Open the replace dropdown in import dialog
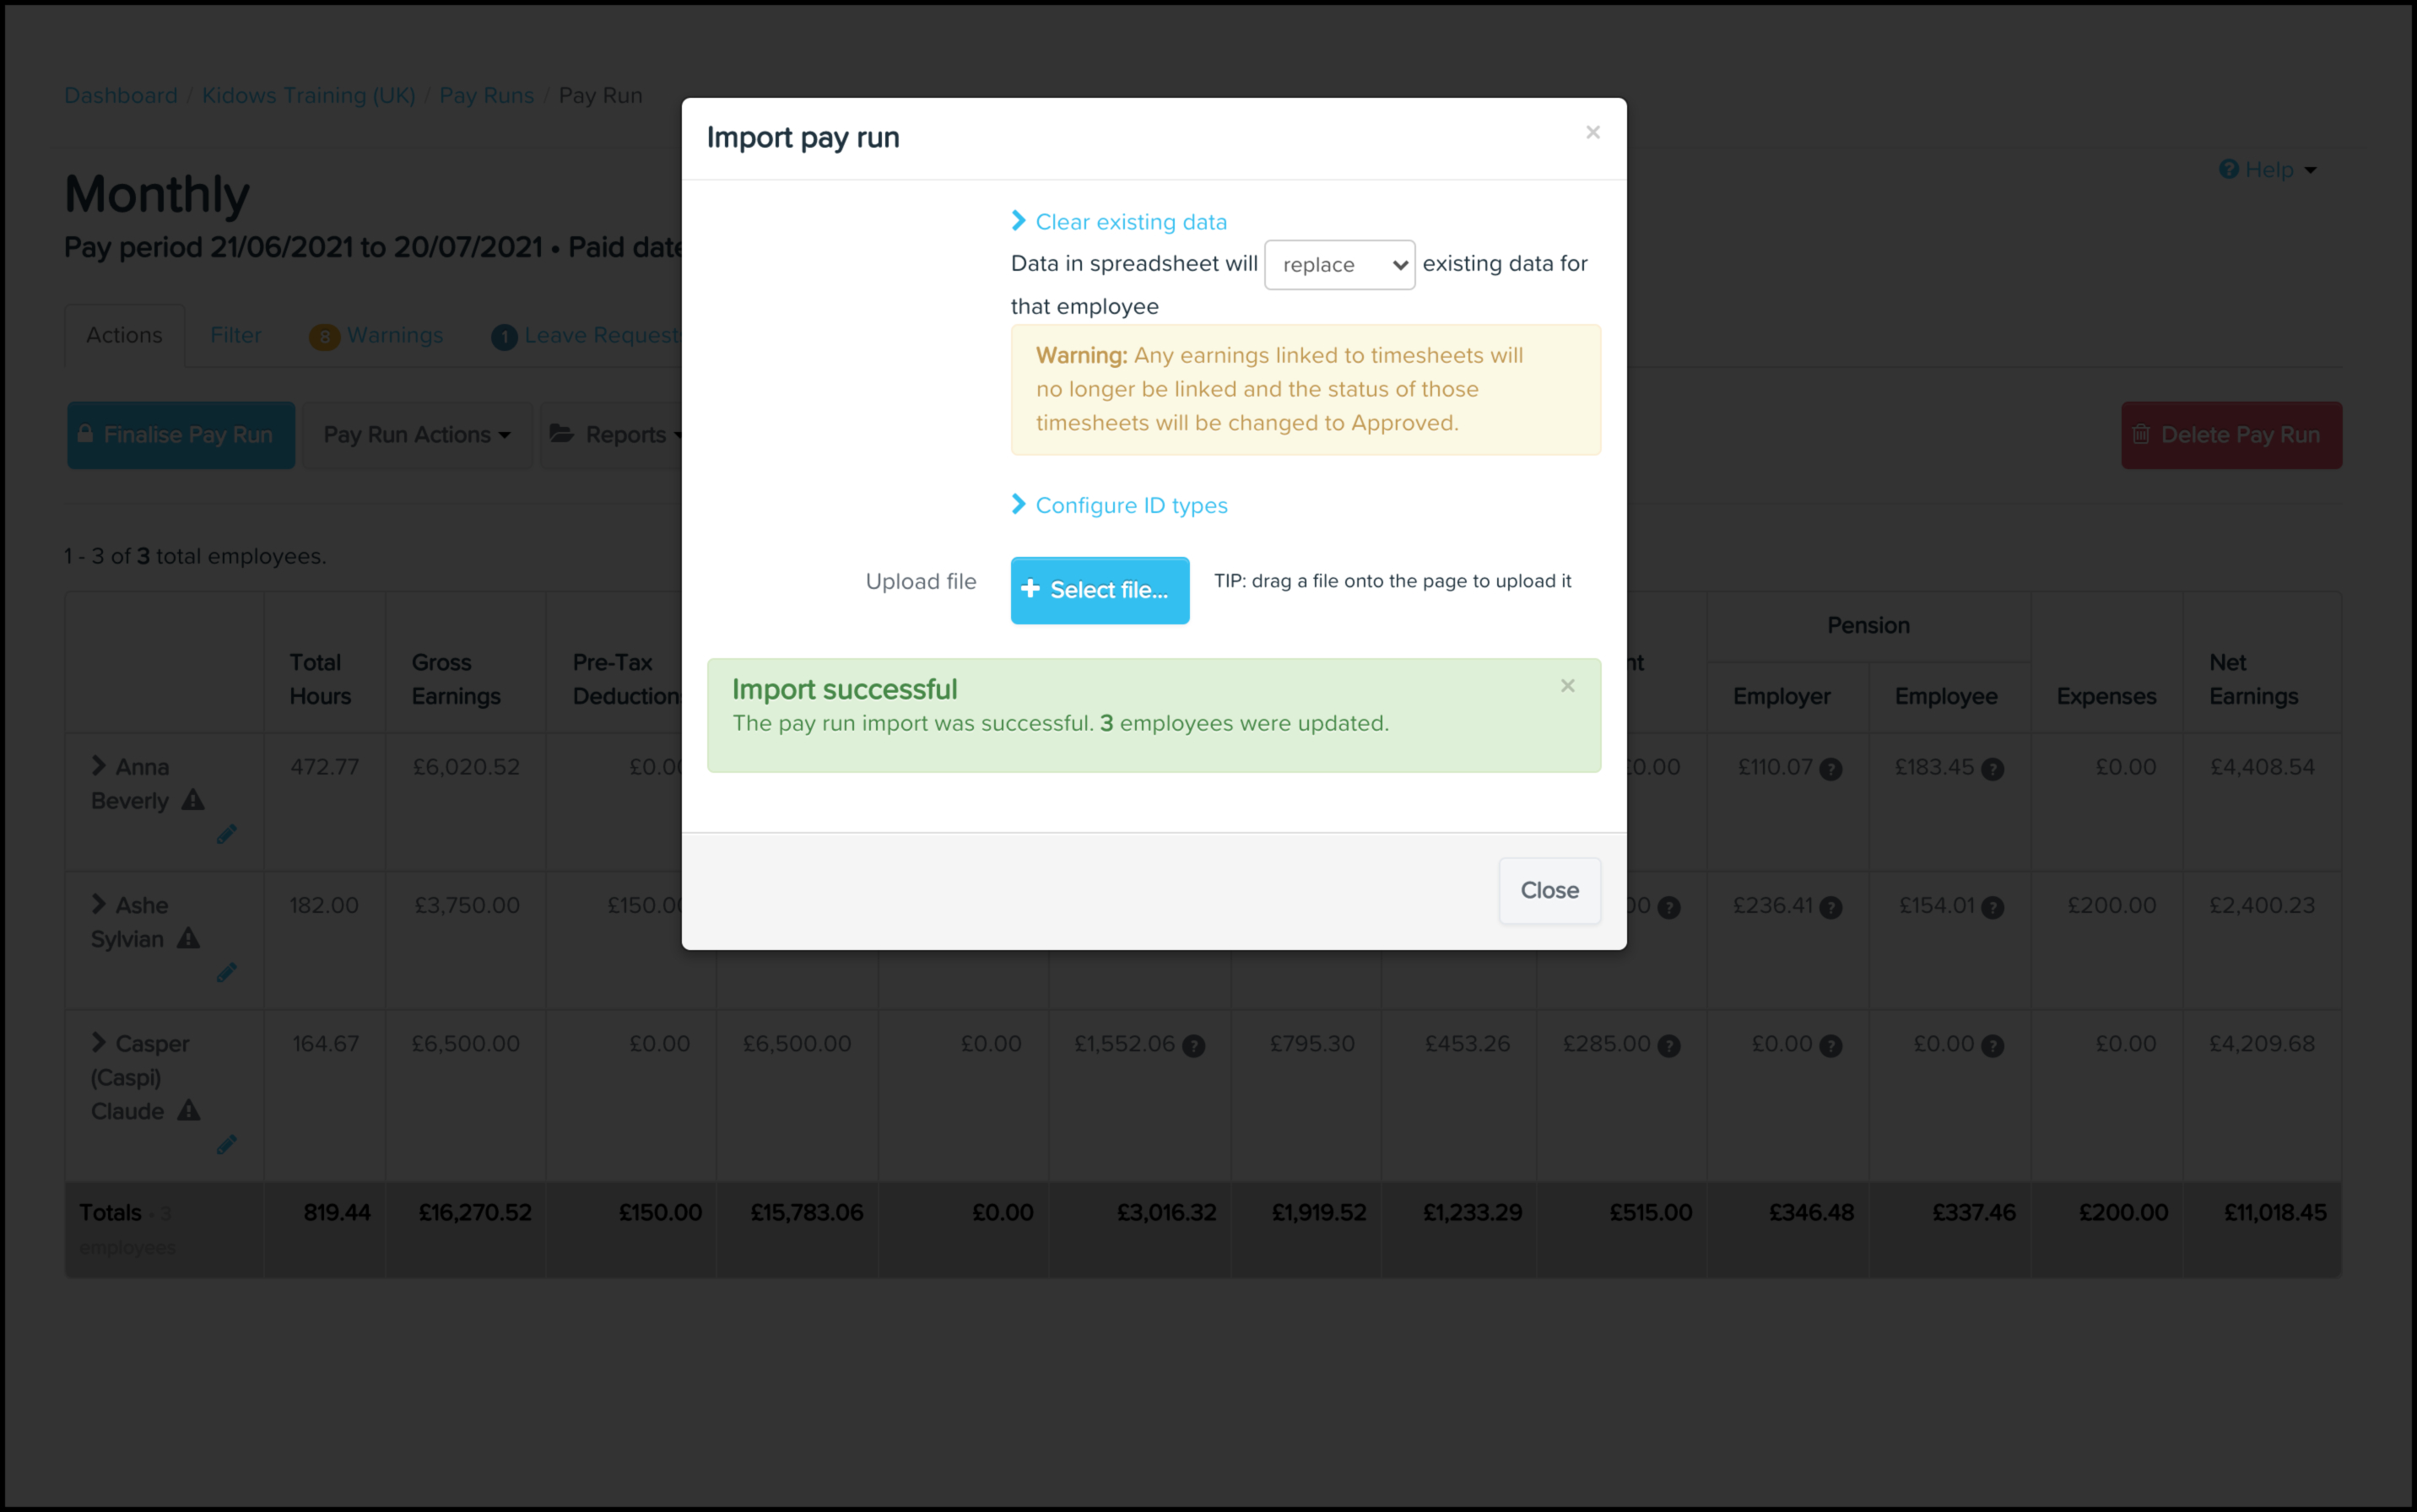The width and height of the screenshot is (2417, 1512). (x=1339, y=265)
